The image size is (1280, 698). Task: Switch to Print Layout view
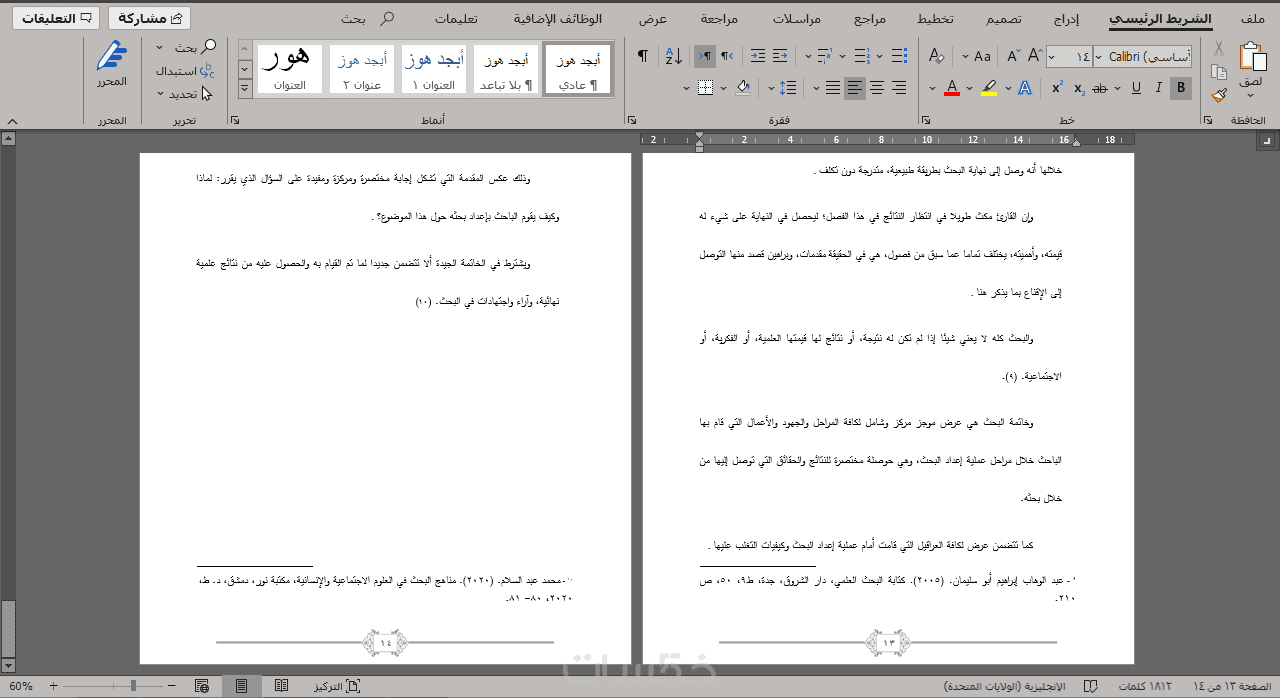point(241,686)
